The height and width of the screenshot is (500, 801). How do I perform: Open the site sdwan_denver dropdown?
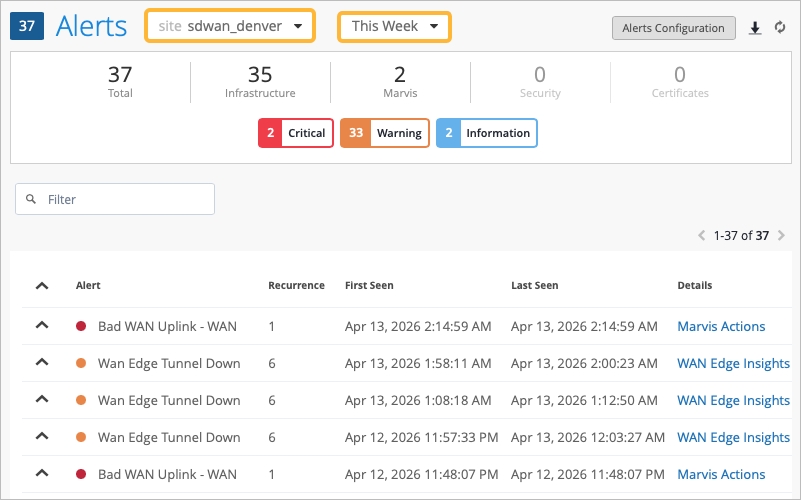(x=230, y=26)
